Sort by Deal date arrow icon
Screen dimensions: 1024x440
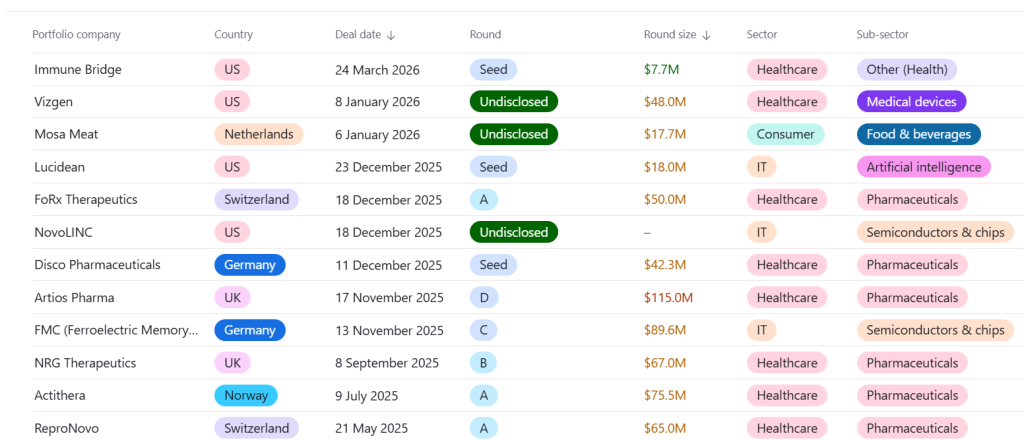pos(391,35)
